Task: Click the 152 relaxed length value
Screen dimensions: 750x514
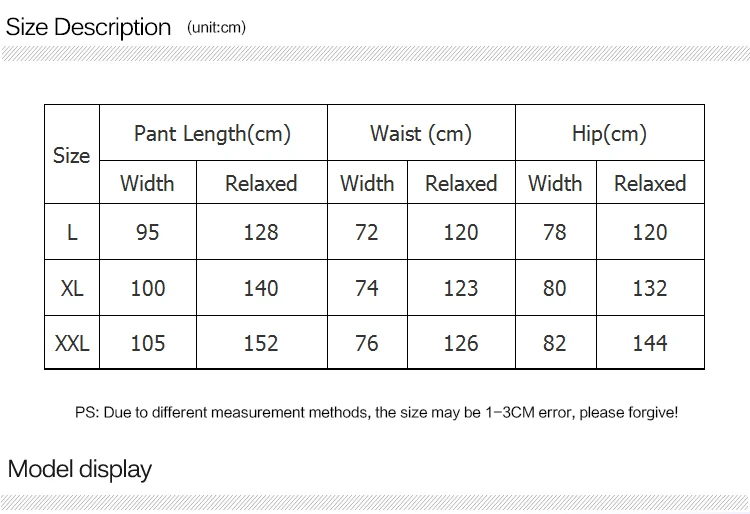Action: (x=261, y=343)
